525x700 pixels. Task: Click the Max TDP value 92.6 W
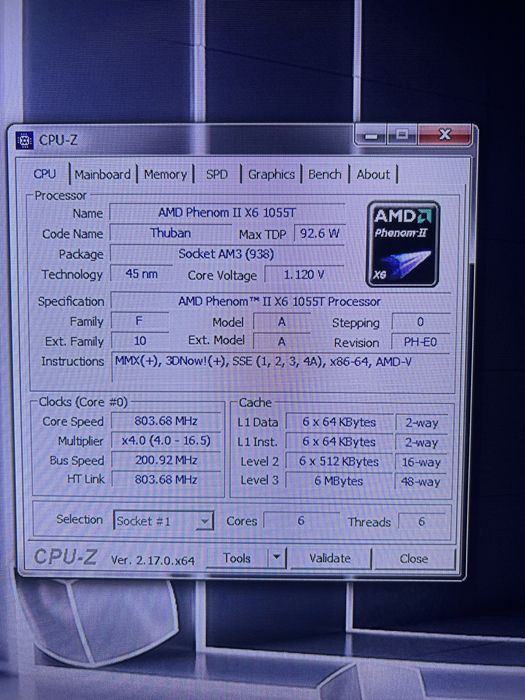tap(320, 233)
